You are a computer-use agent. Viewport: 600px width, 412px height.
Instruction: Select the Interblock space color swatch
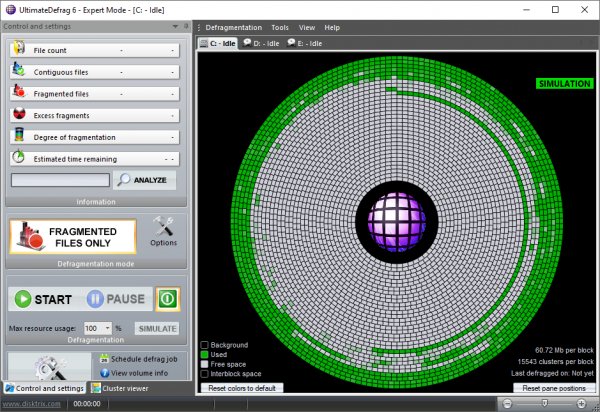[x=205, y=374]
